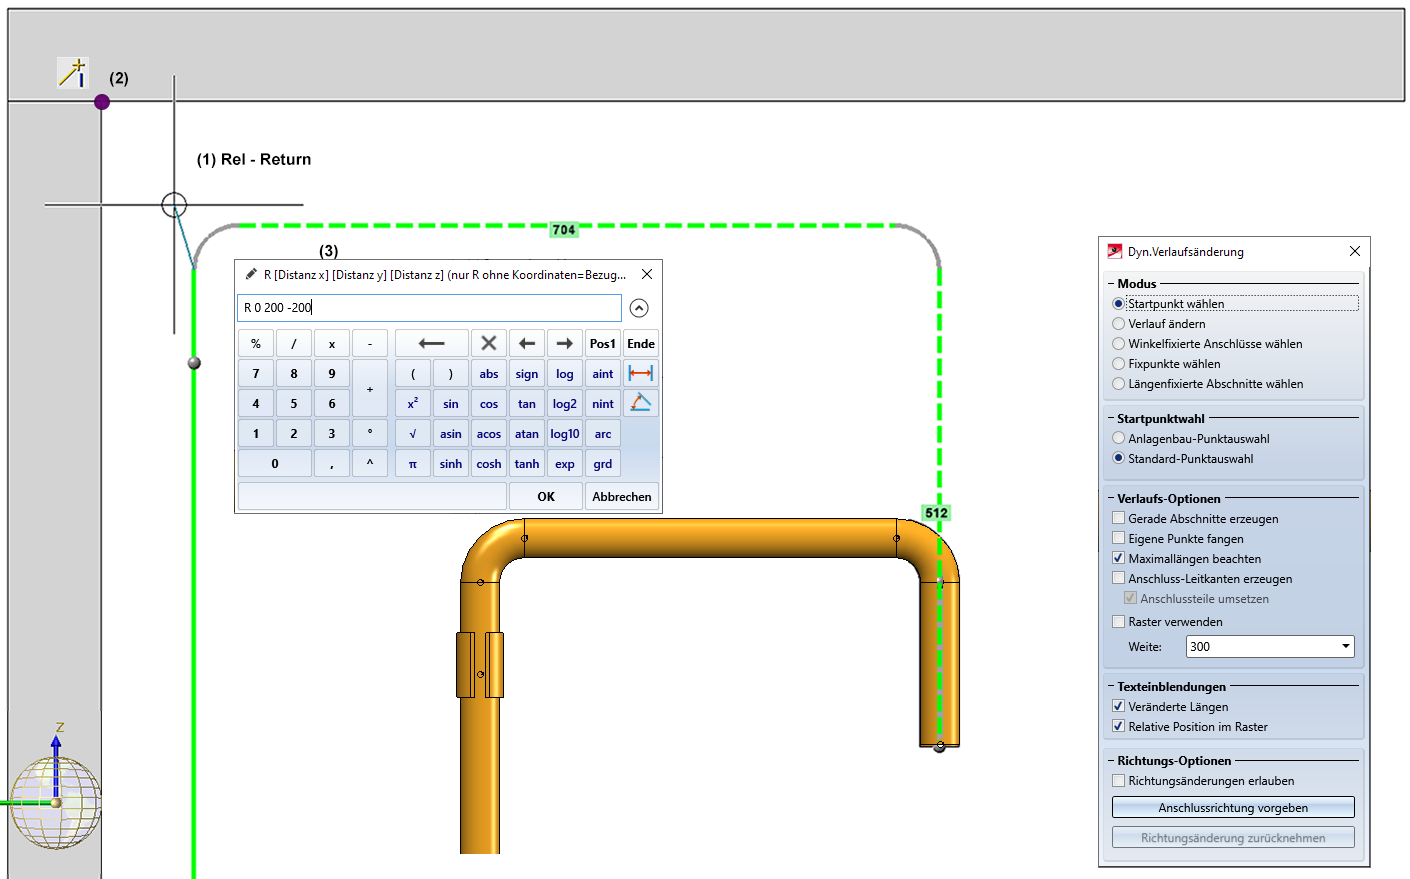Enable Raster verwenden checkbox

(1118, 621)
